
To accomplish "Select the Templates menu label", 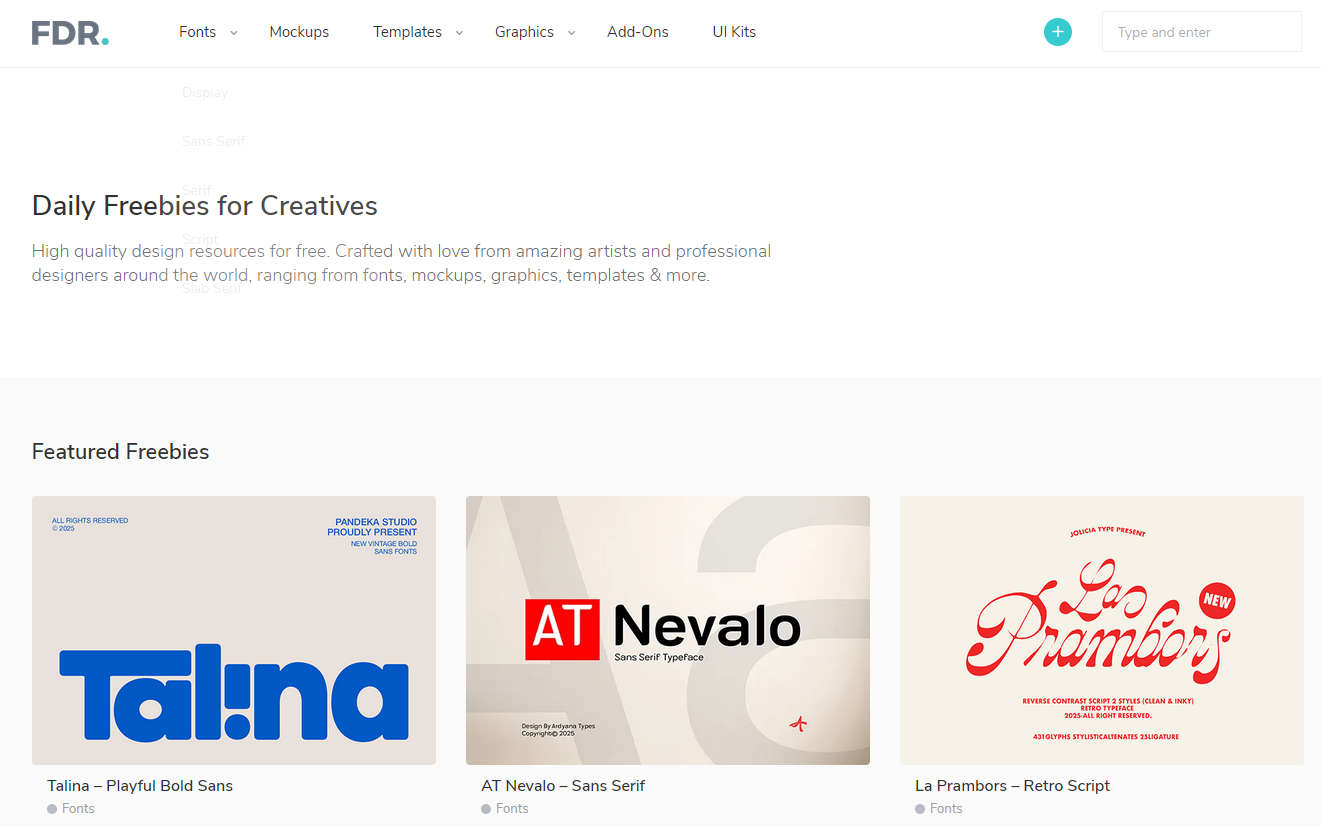I will point(407,32).
